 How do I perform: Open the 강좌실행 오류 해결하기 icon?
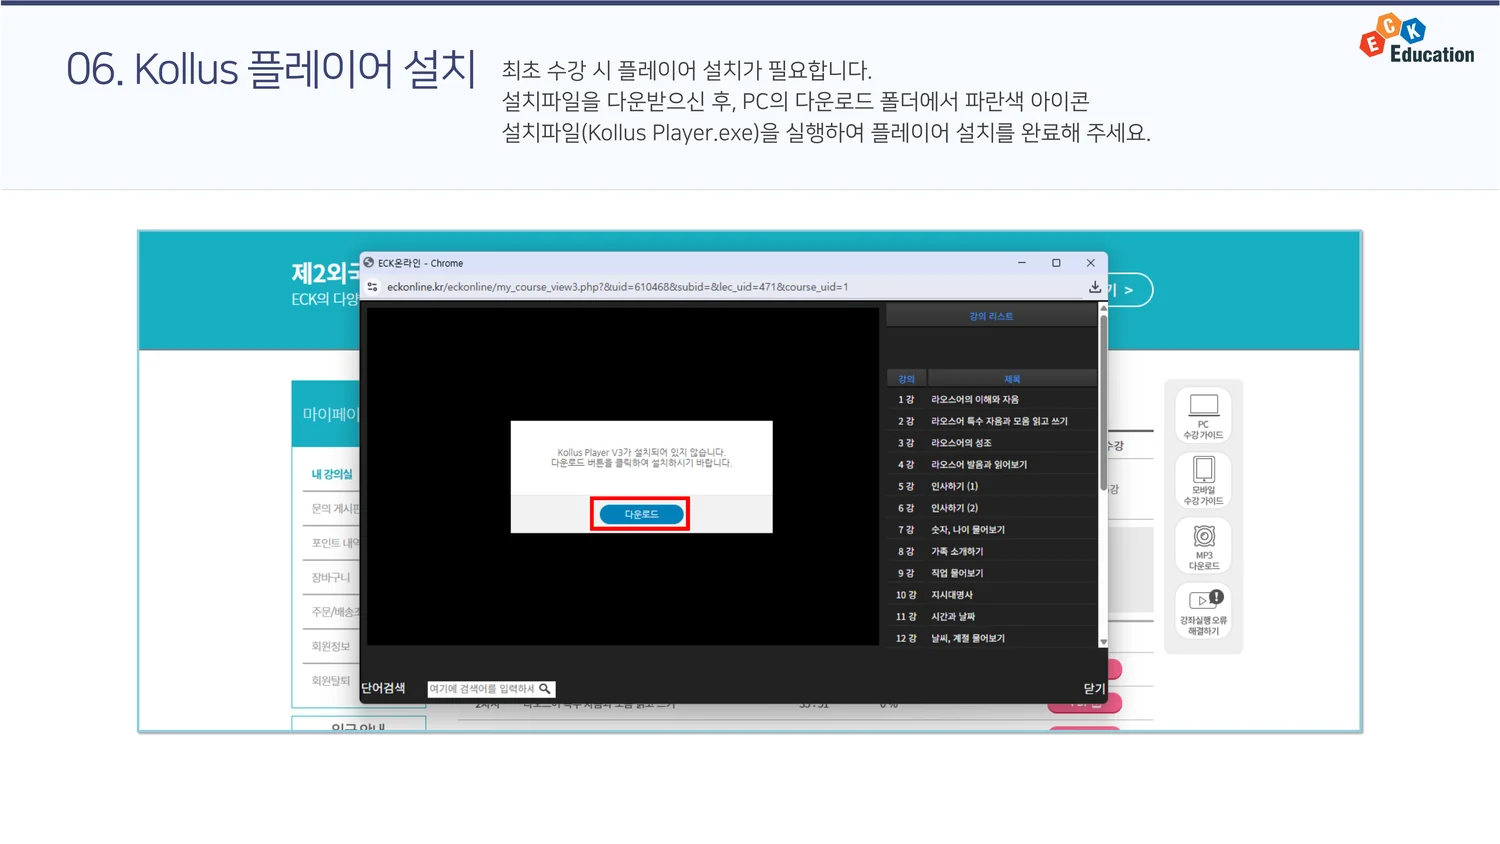1203,611
